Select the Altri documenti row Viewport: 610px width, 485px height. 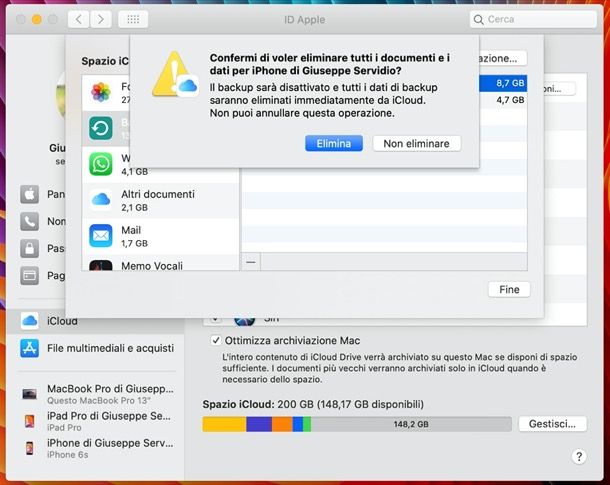pos(160,200)
